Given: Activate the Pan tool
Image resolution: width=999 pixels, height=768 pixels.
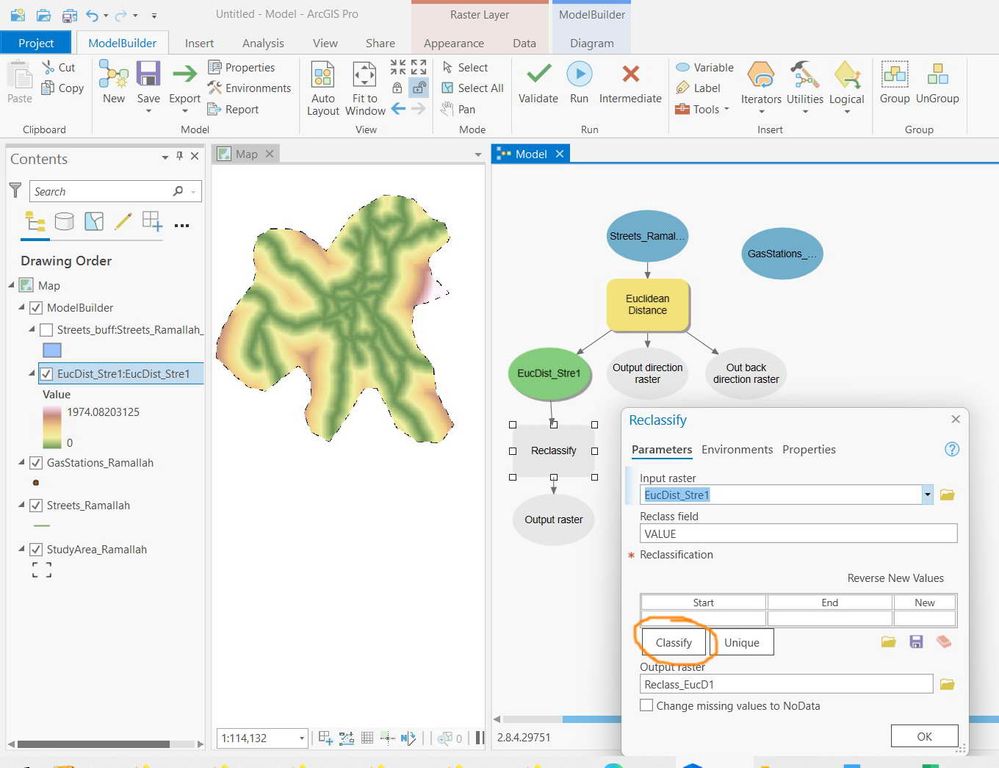Looking at the screenshot, I should point(458,109).
